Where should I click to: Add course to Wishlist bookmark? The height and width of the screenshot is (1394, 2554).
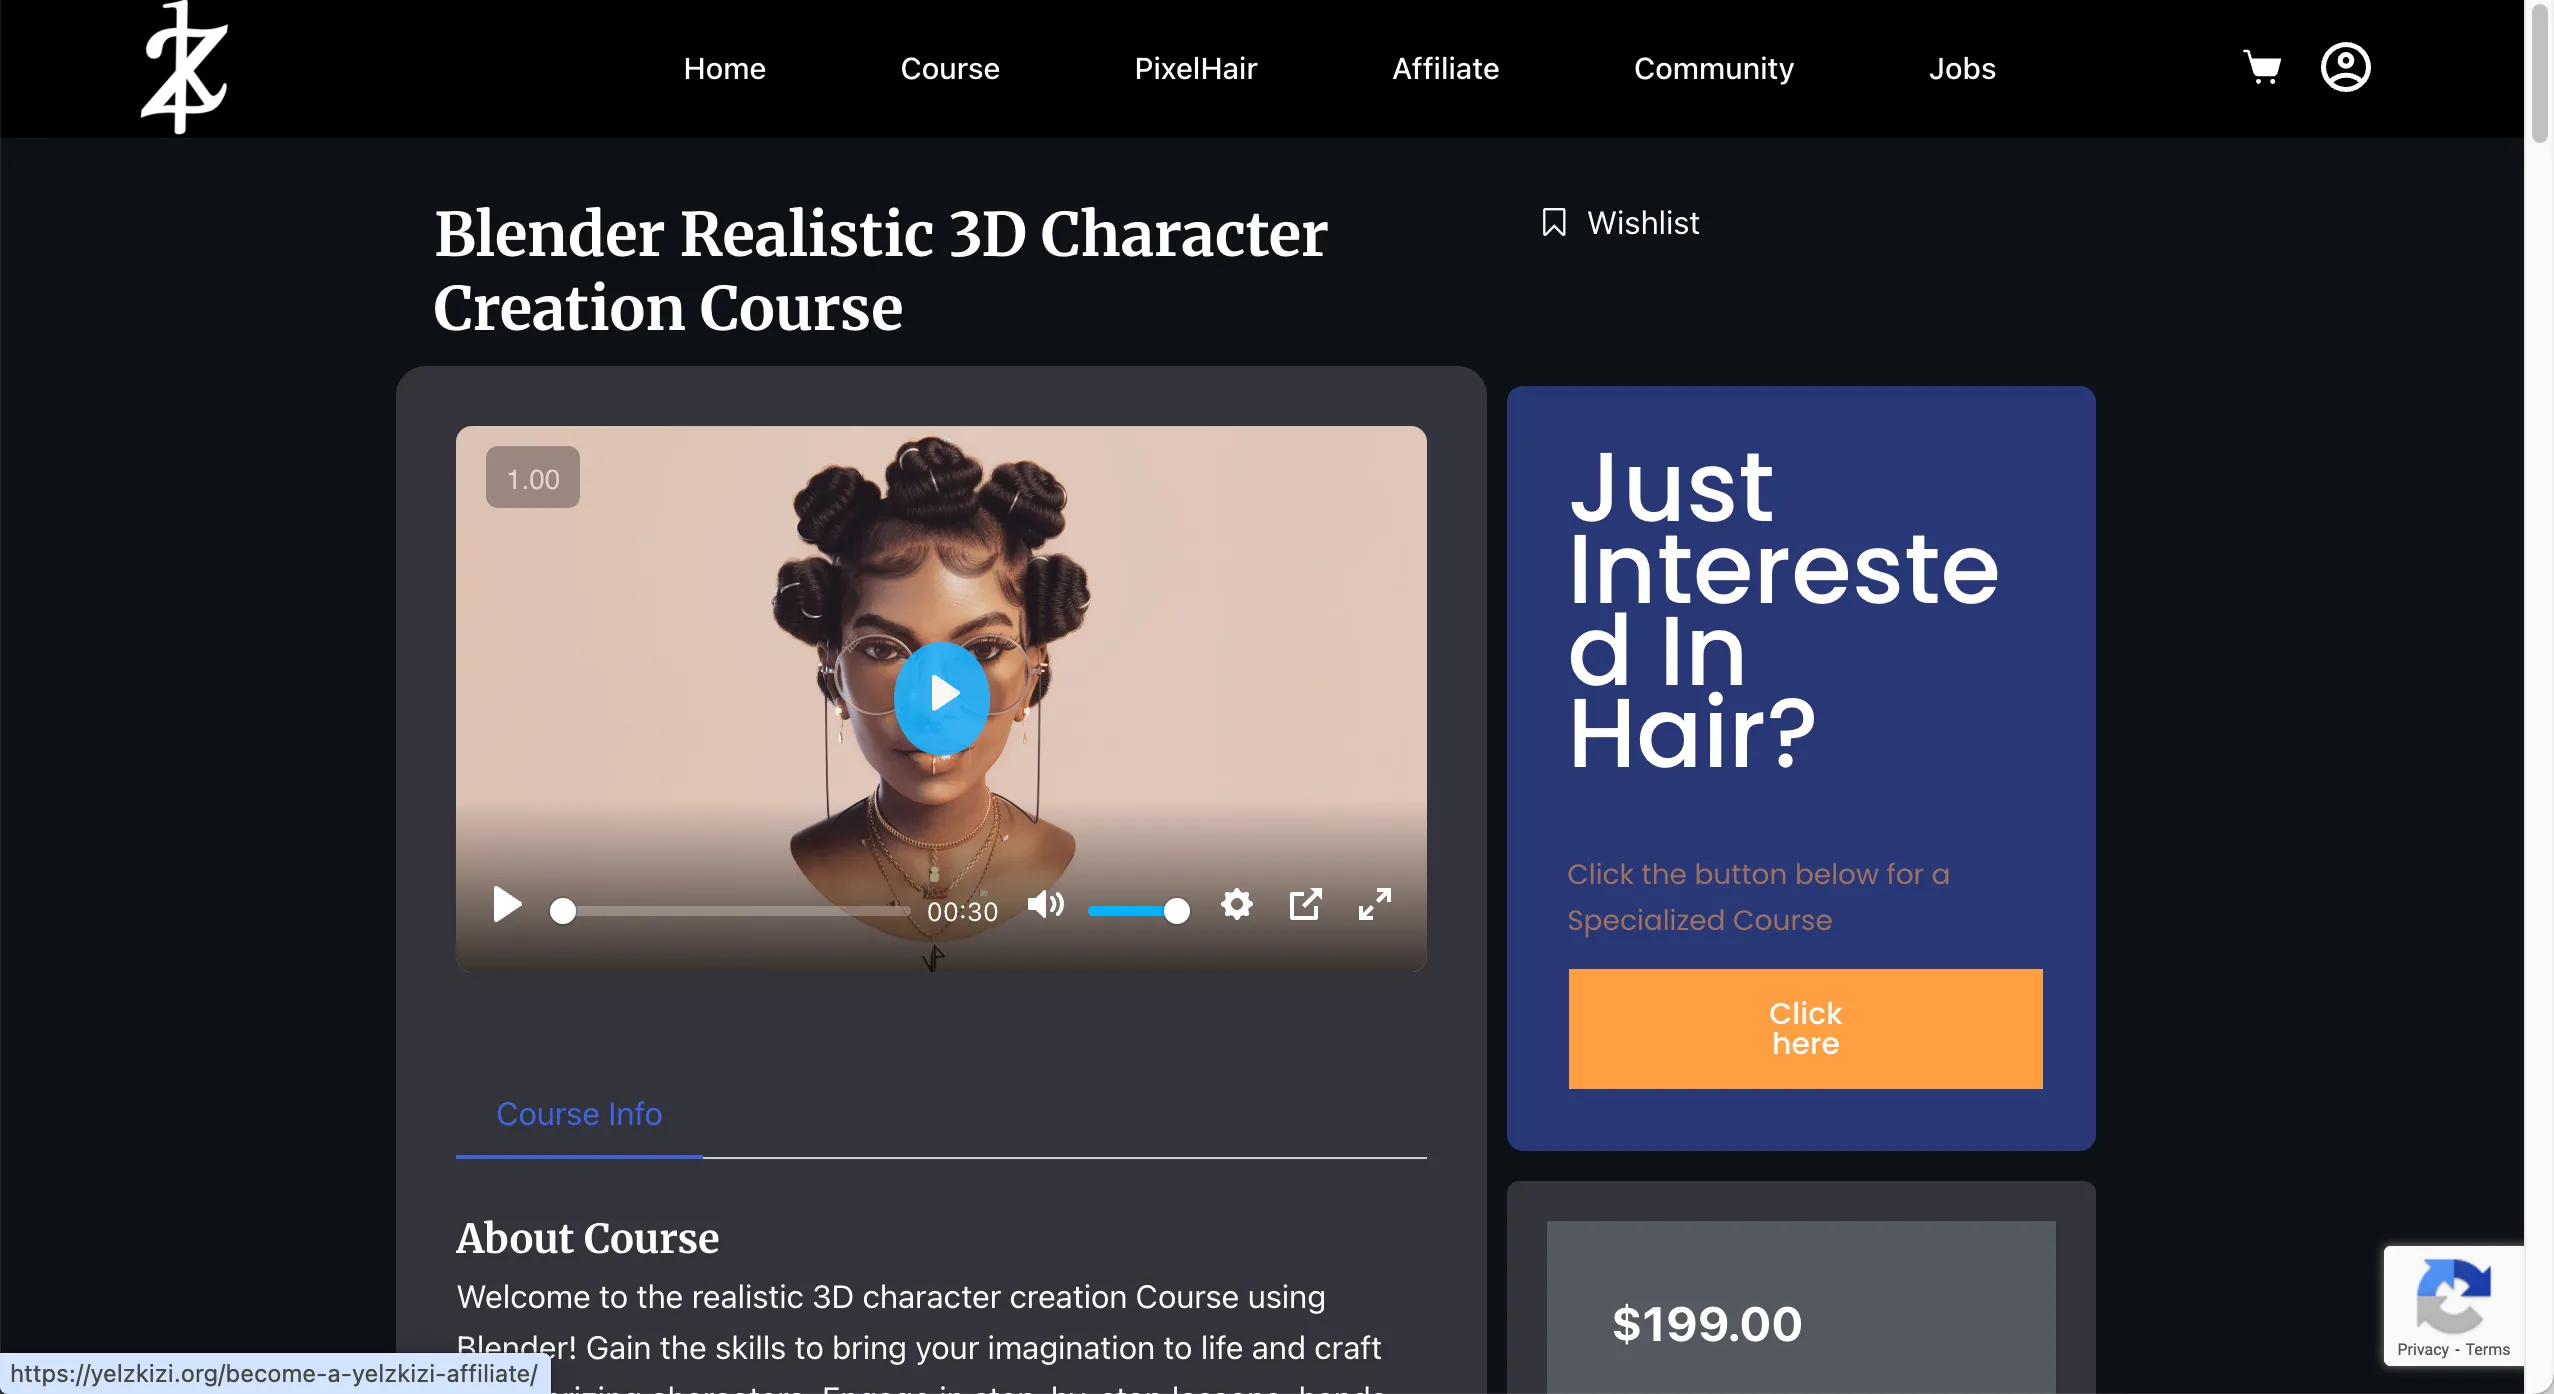point(1620,222)
